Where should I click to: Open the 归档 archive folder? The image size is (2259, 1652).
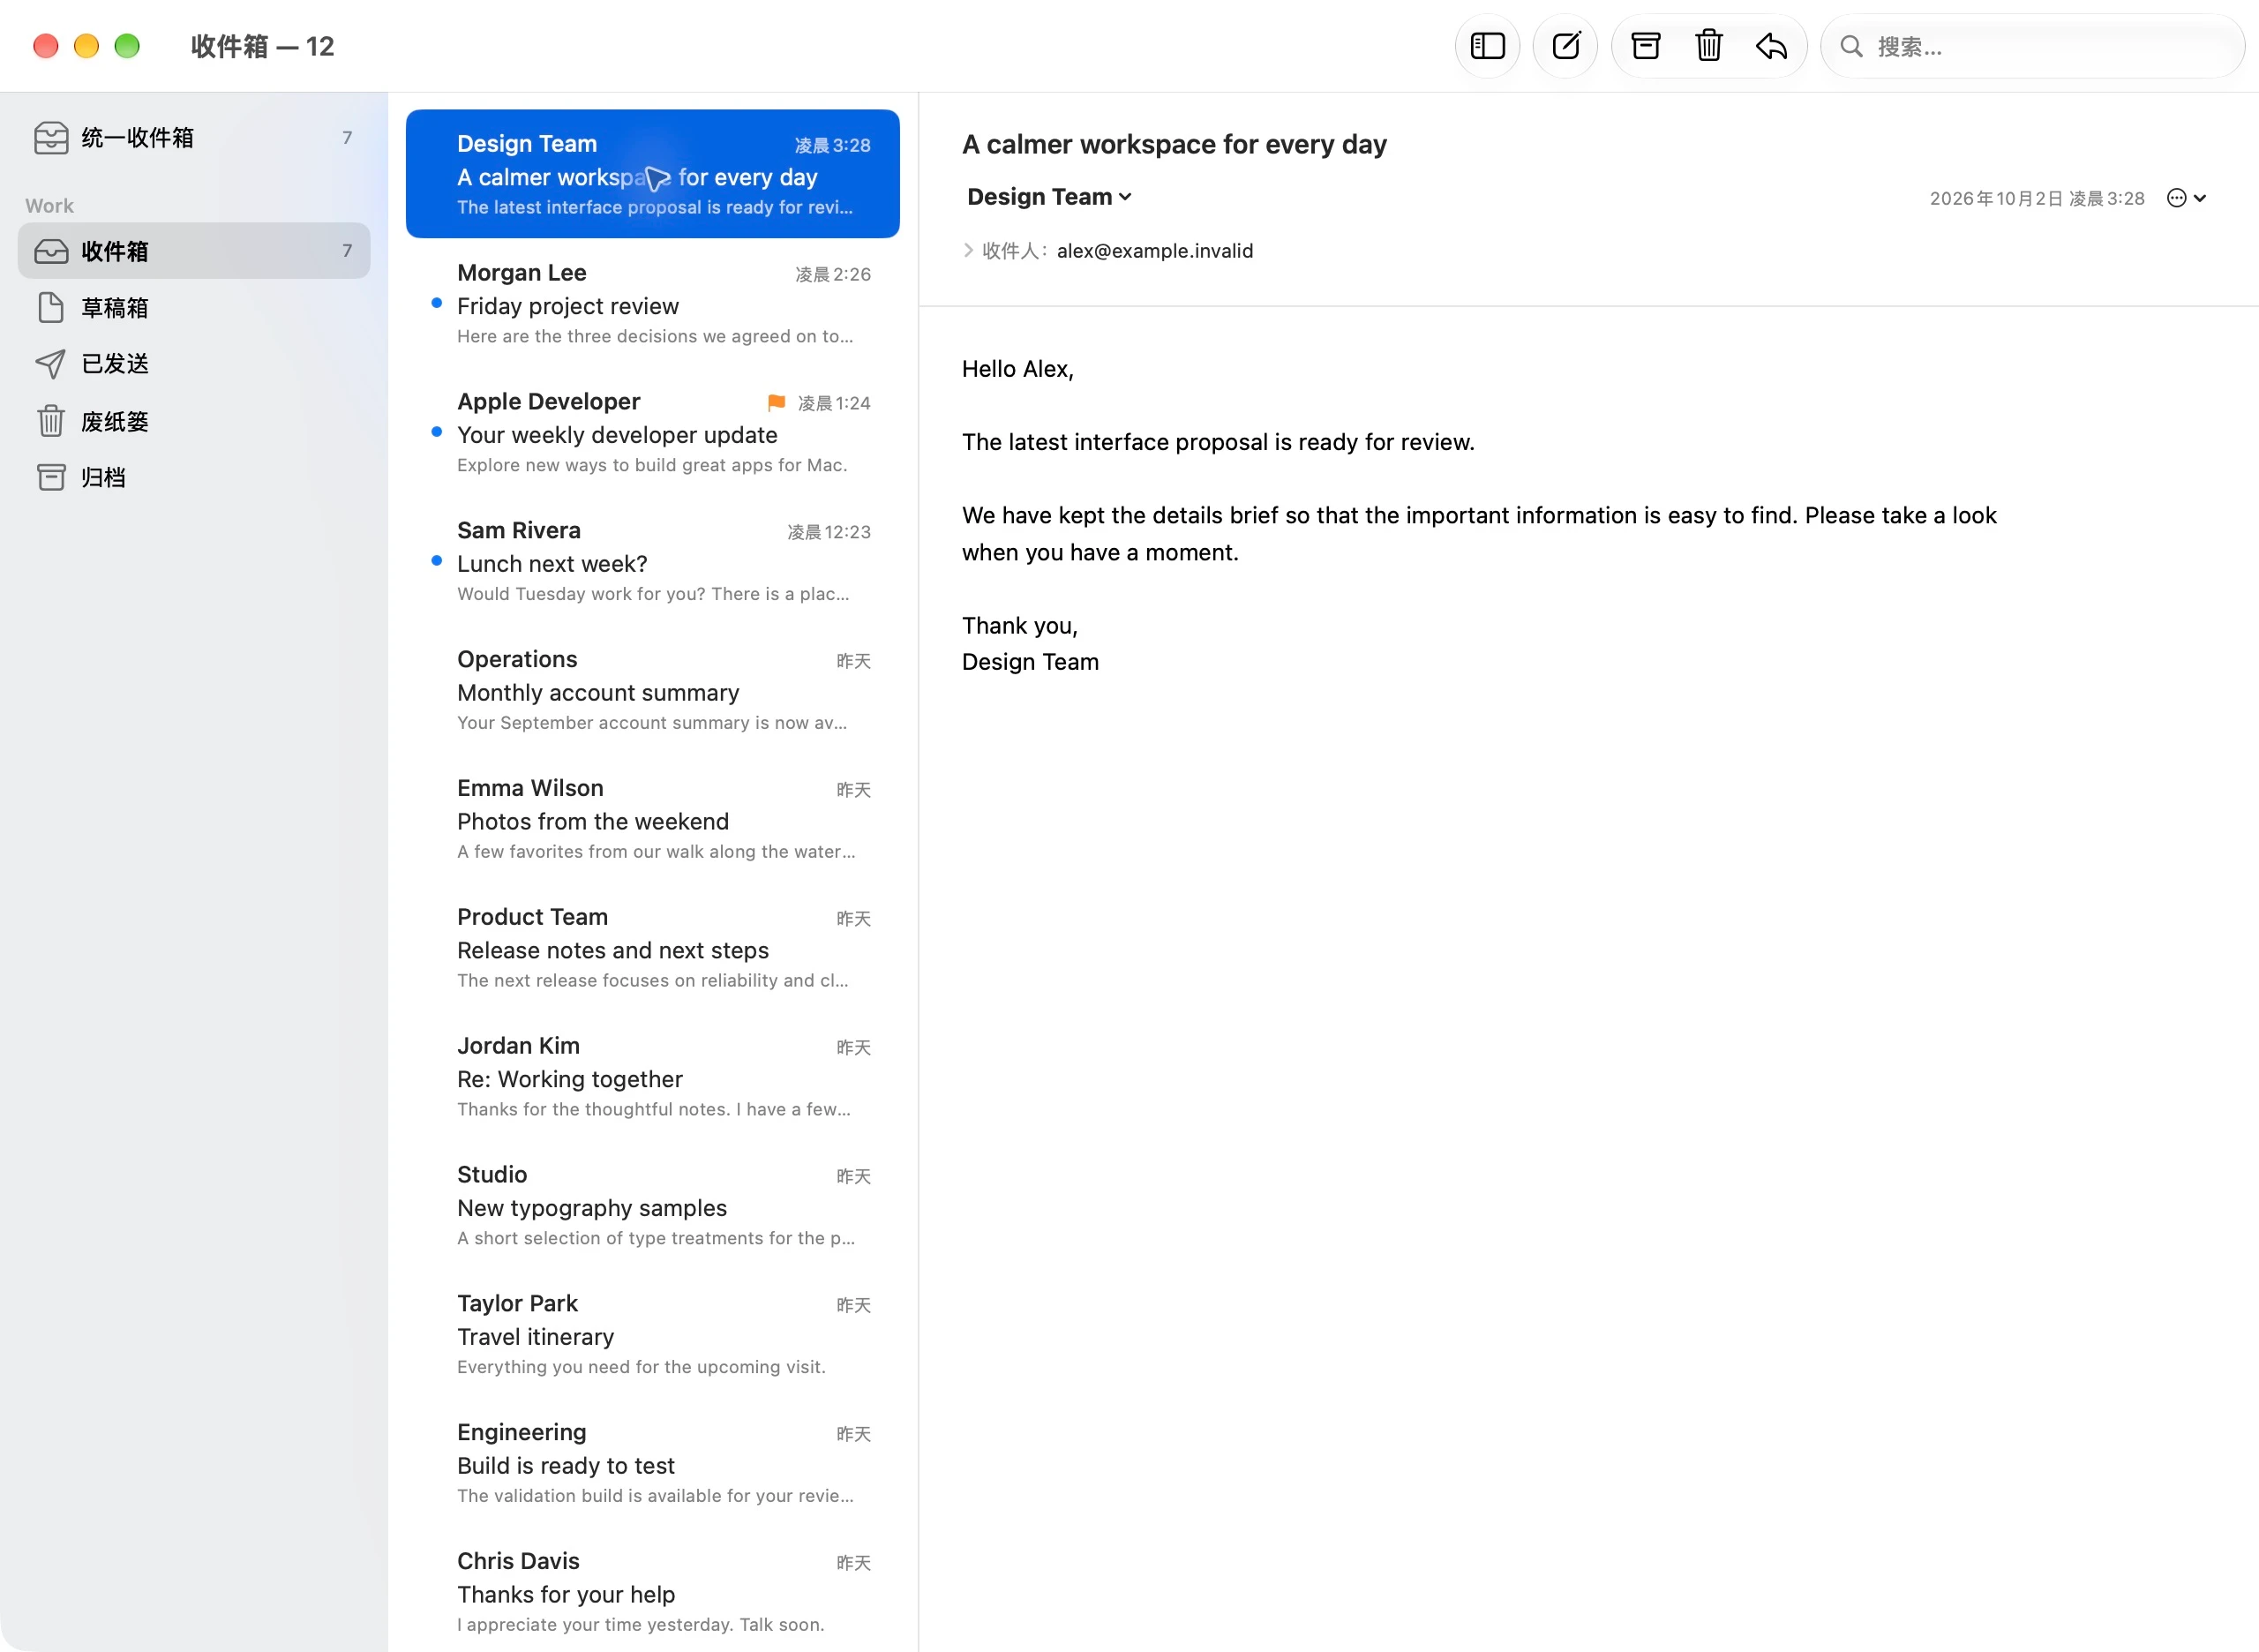[x=194, y=477]
